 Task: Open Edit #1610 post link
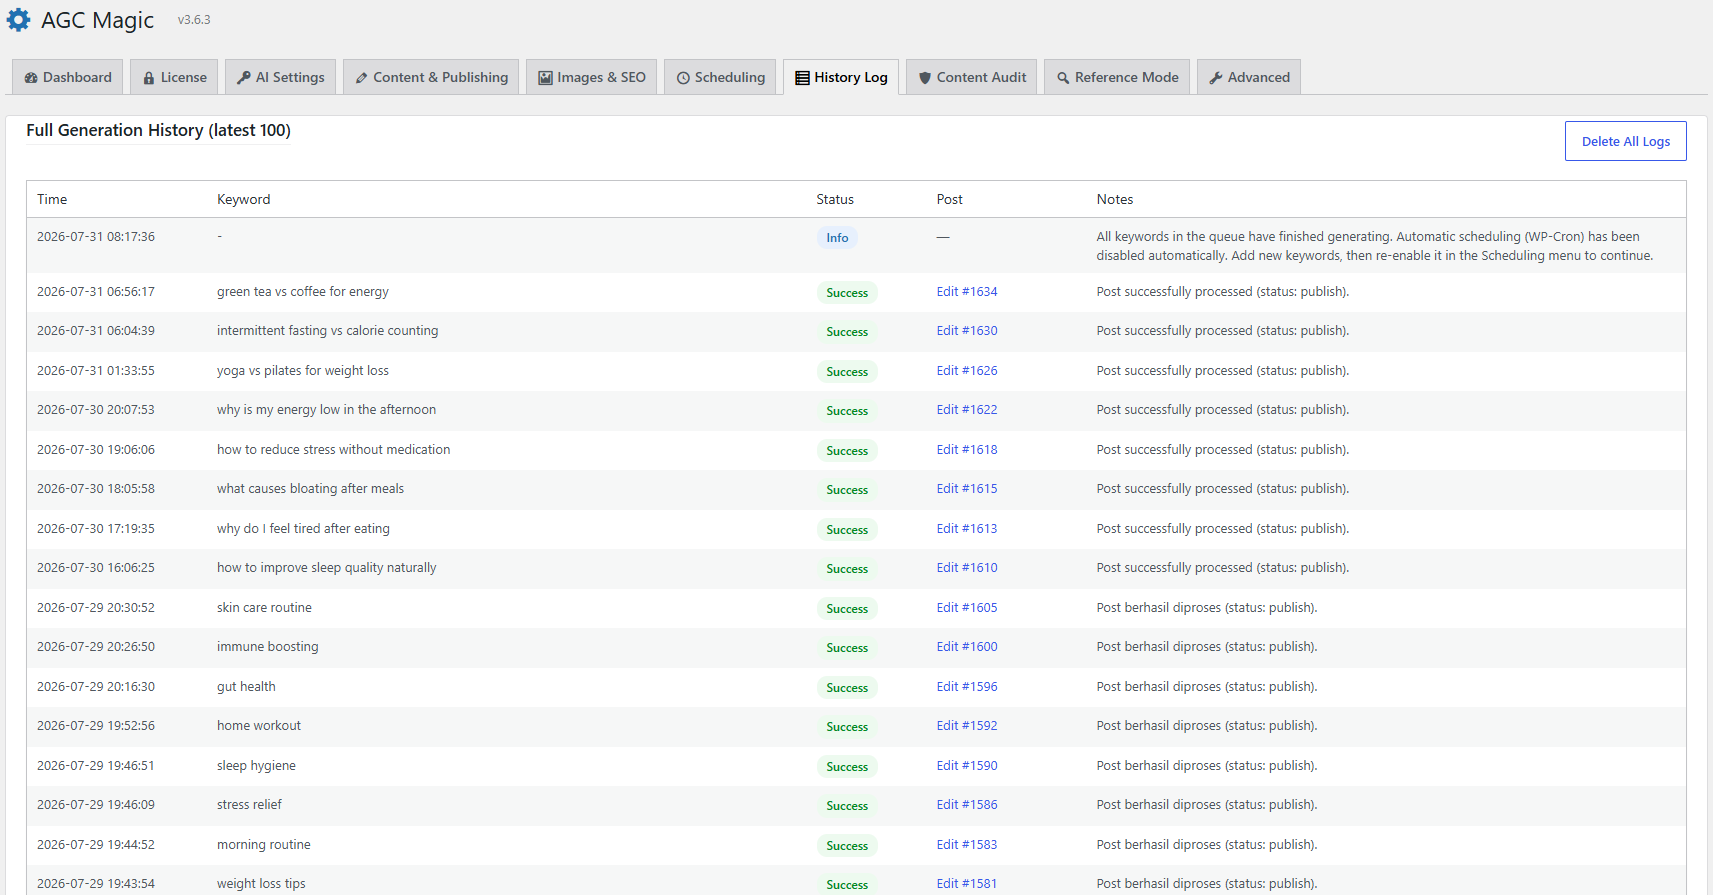(966, 568)
